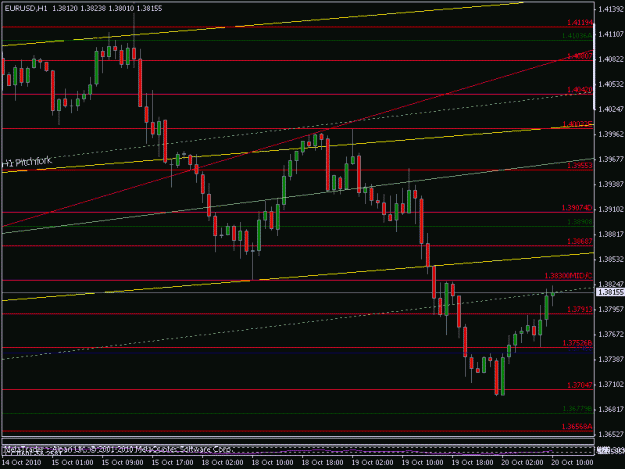Click the 18 Oct 18:00 time label
The image size is (625, 469).
pos(322,462)
